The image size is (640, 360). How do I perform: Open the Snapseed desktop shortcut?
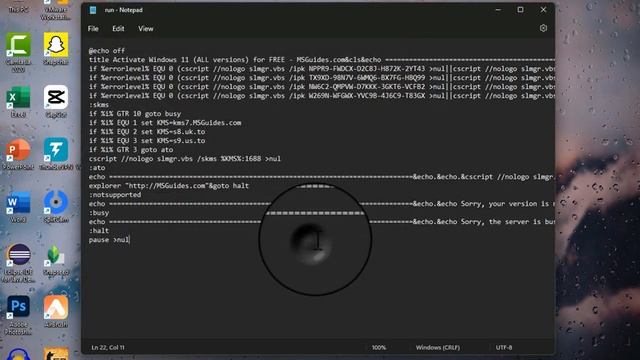[x=56, y=260]
